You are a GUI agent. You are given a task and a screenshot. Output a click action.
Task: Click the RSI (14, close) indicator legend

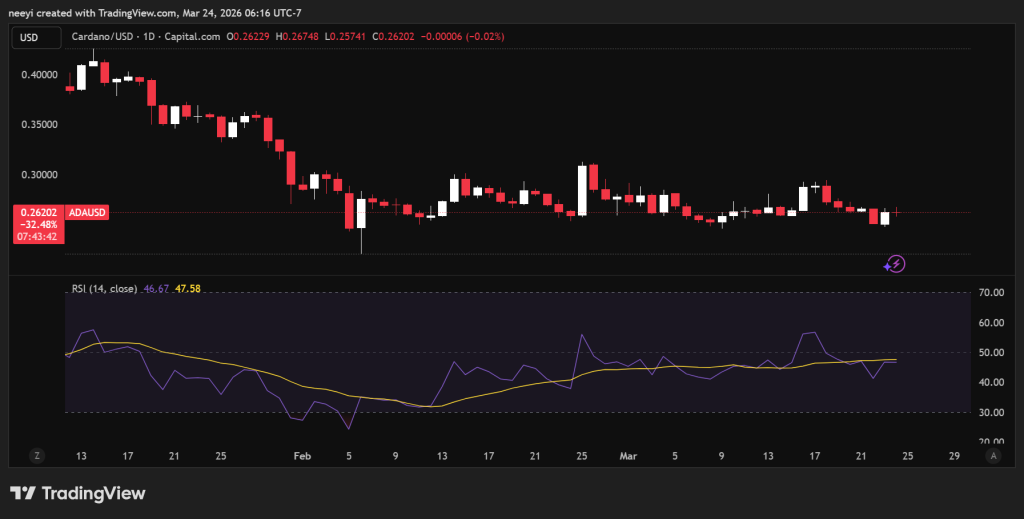pyautogui.click(x=105, y=289)
